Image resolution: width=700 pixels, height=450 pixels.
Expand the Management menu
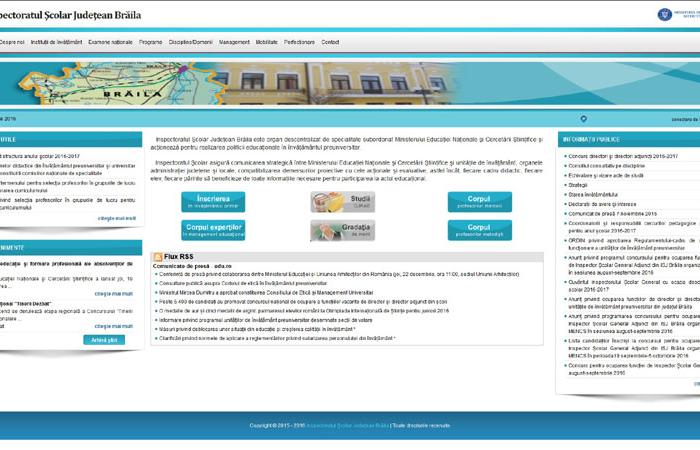[x=234, y=42]
